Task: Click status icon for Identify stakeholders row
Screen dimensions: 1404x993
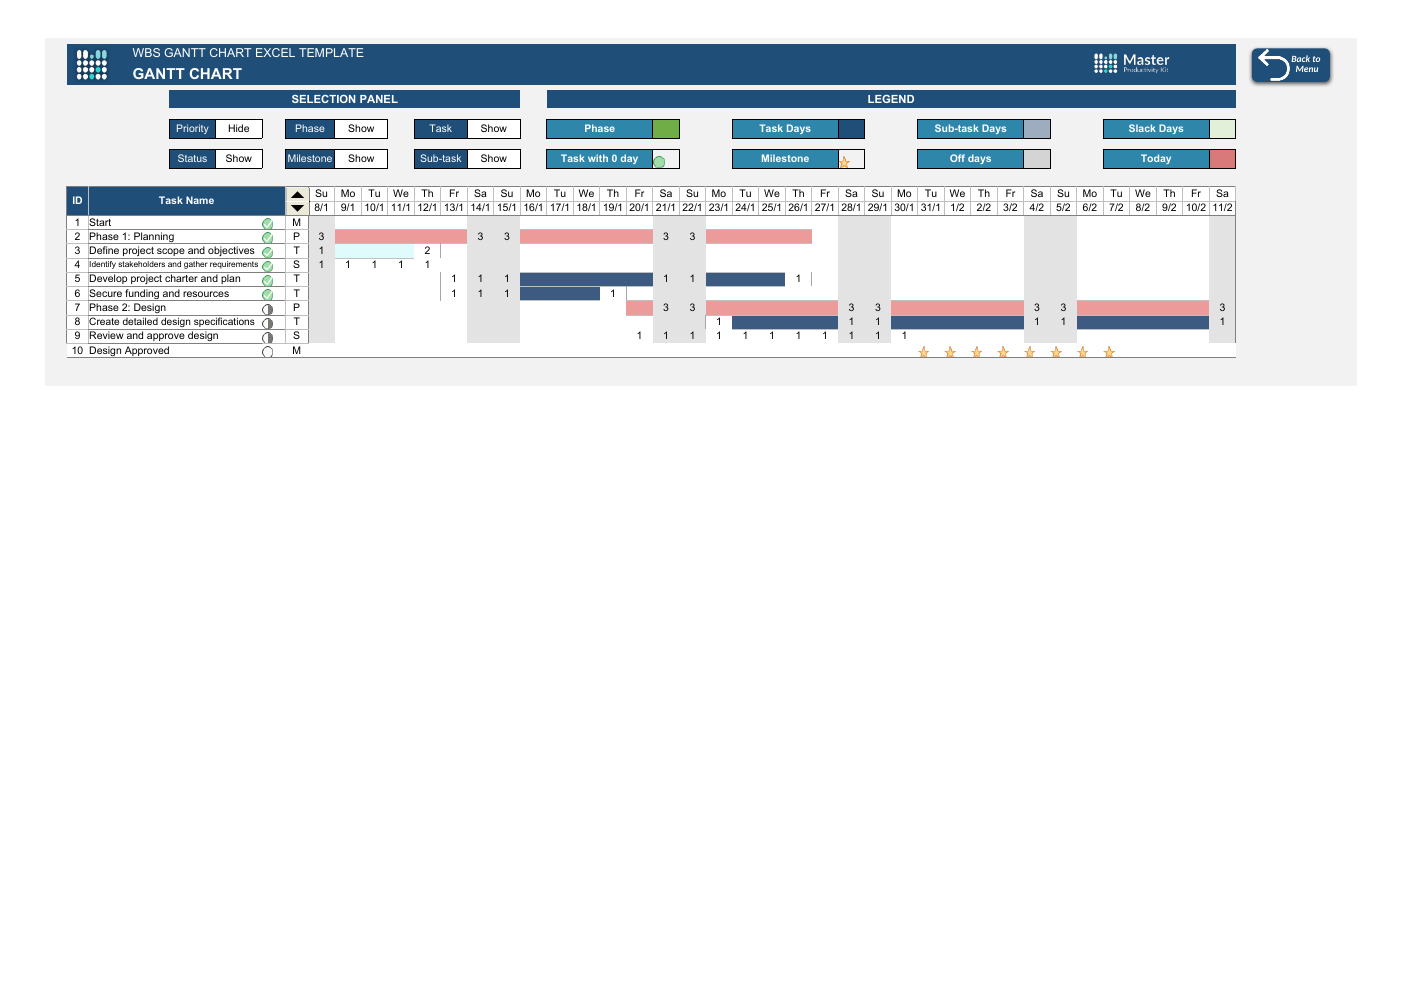Action: click(267, 266)
